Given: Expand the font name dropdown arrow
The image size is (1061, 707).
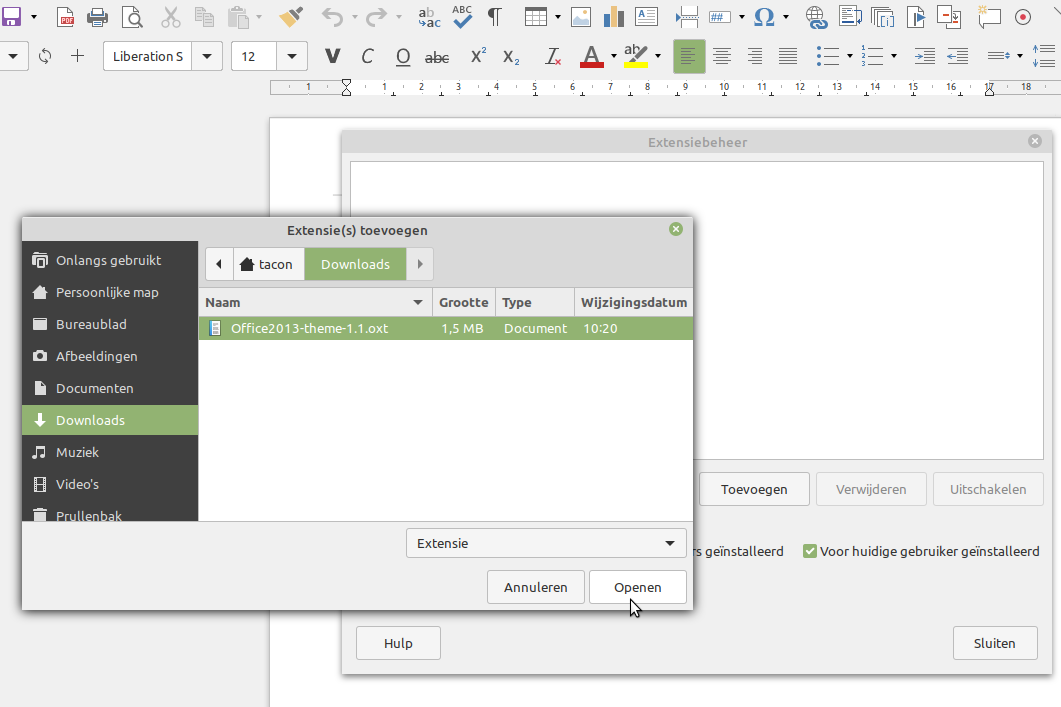Looking at the screenshot, I should point(206,56).
